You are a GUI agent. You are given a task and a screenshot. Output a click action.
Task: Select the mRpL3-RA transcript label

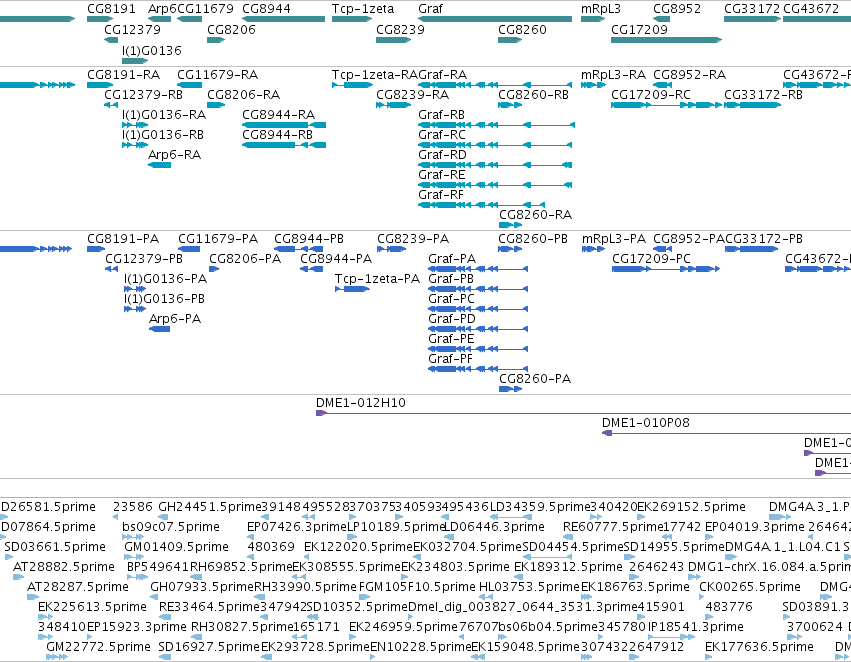click(x=613, y=74)
